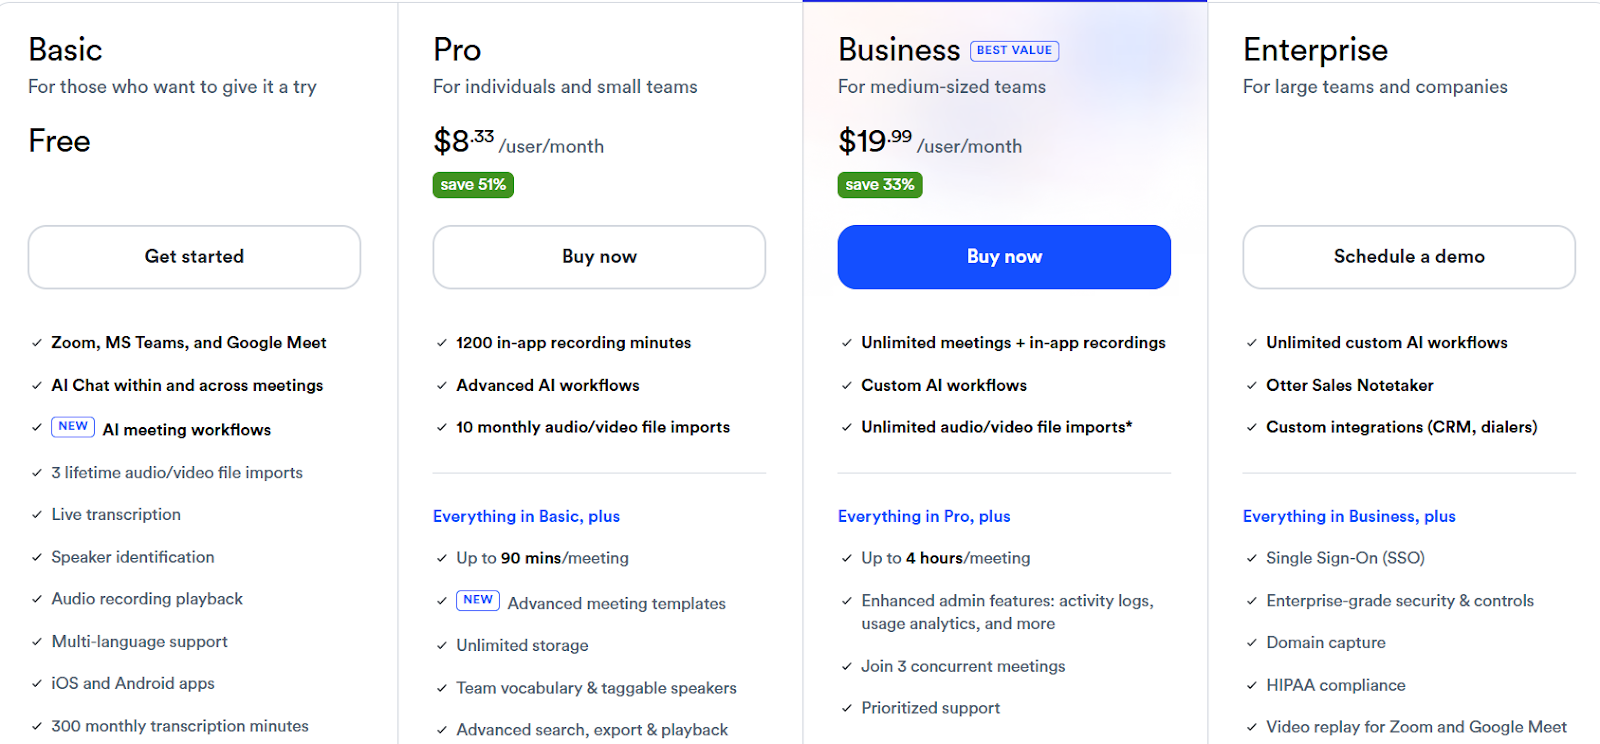This screenshot has width=1600, height=744.
Task: Click the green save 51% badge
Action: click(x=473, y=185)
